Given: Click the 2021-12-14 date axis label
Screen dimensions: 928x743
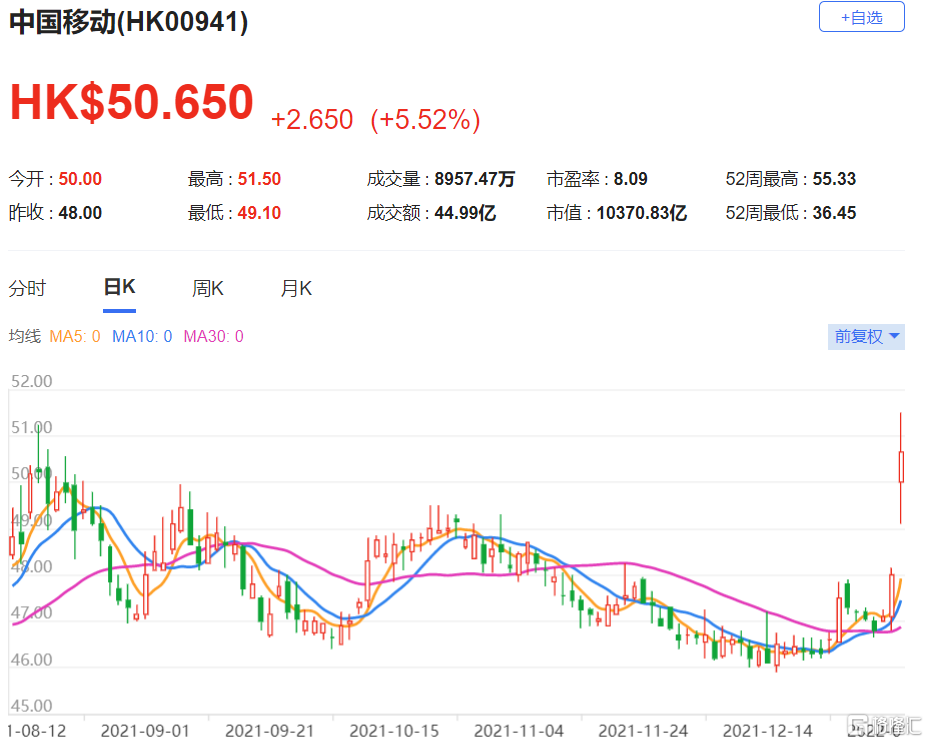Looking at the screenshot, I should pos(764,731).
